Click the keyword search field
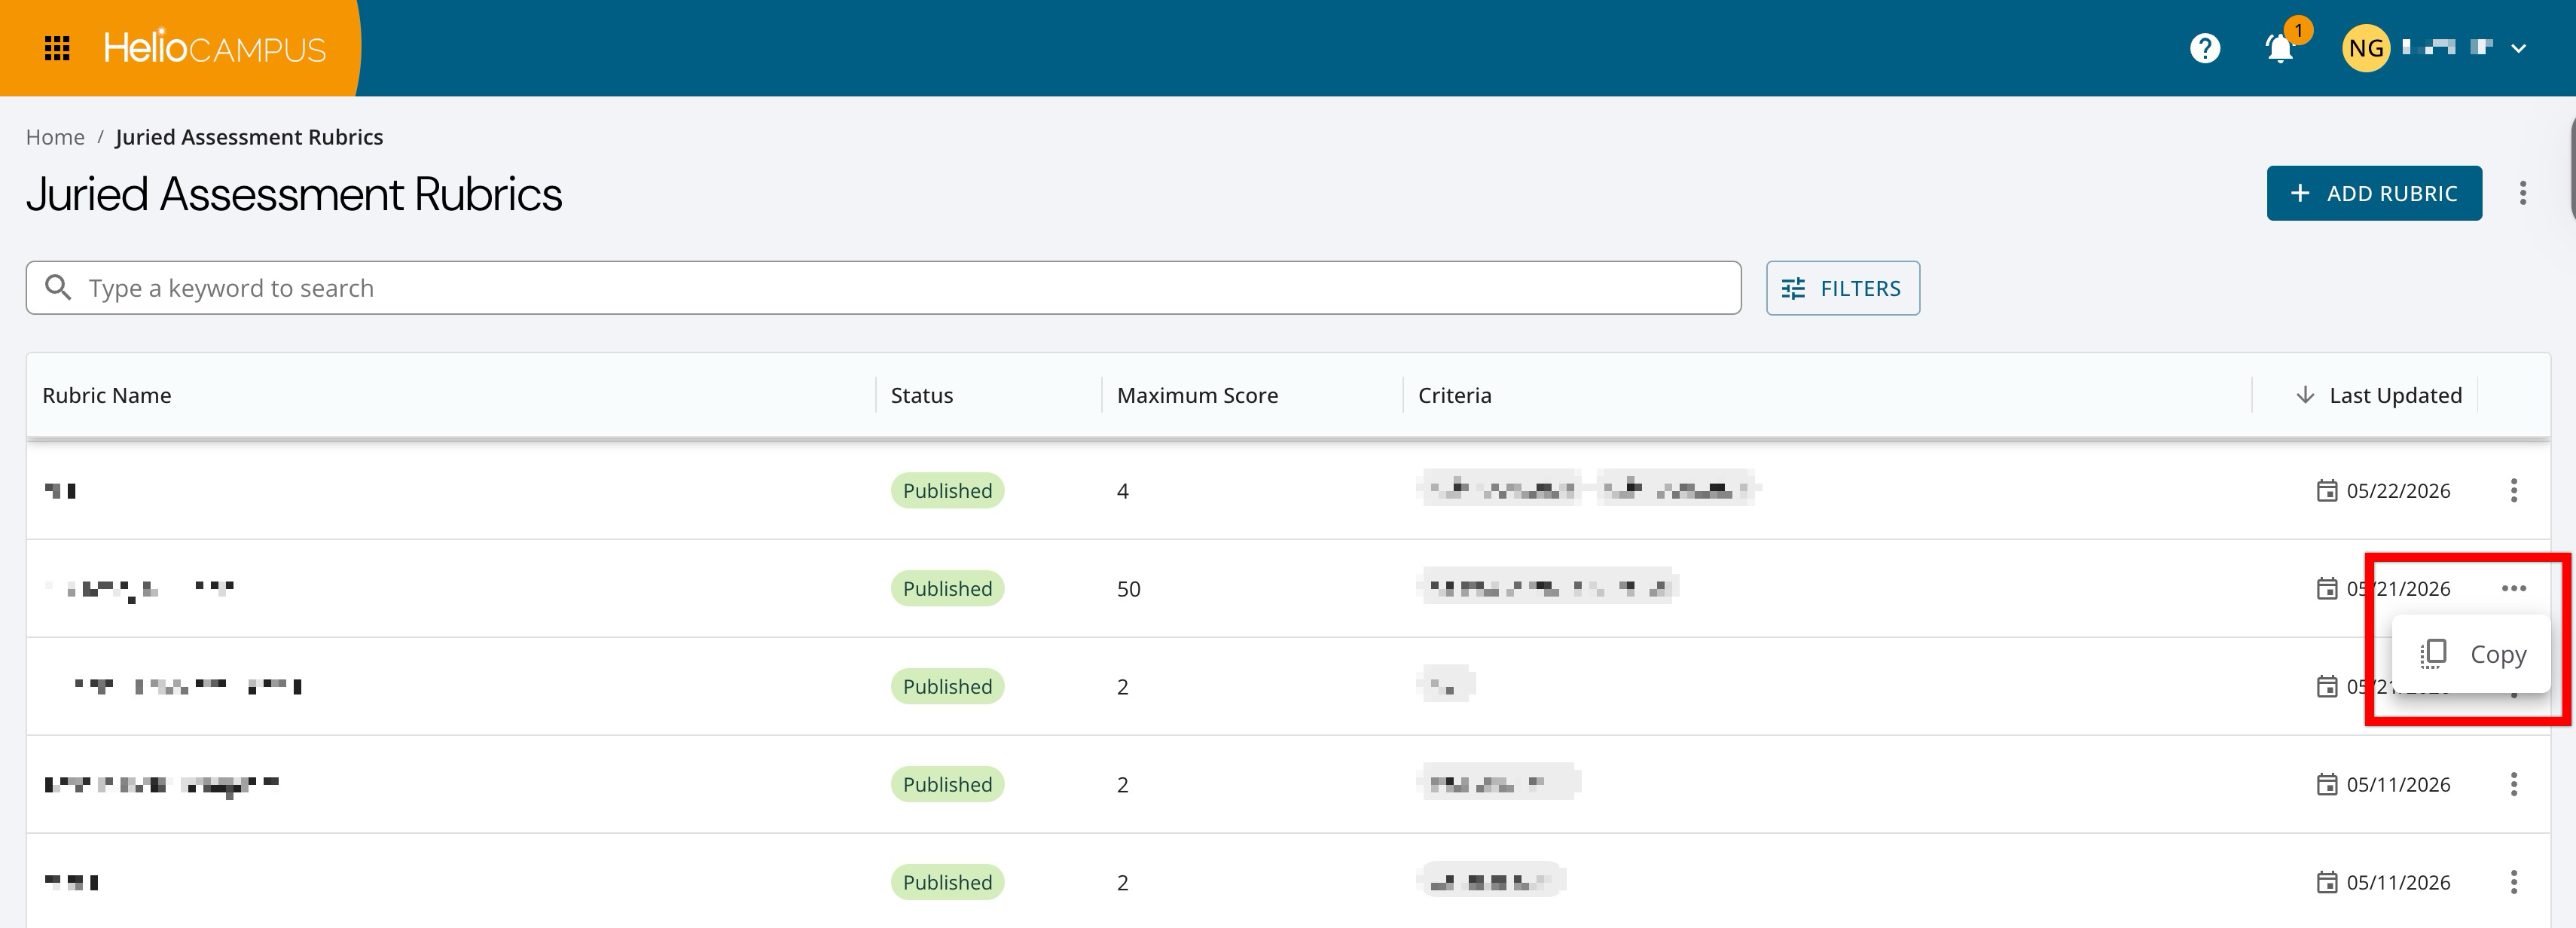 point(883,288)
